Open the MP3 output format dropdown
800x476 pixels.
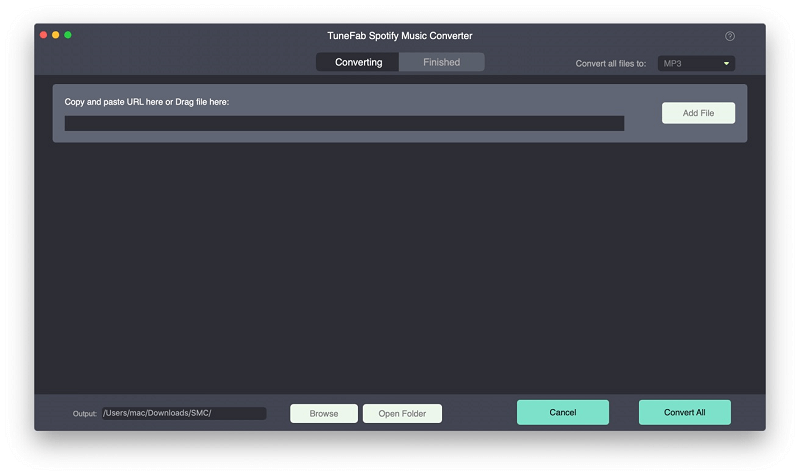tap(696, 63)
